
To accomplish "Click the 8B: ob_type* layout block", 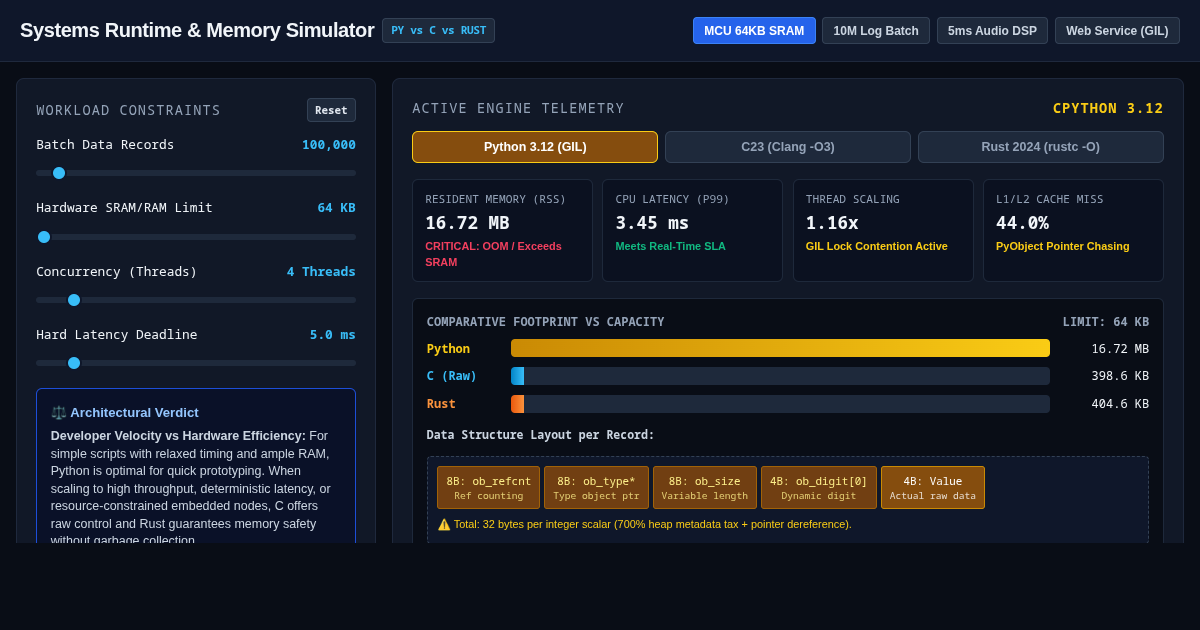I will click(596, 487).
